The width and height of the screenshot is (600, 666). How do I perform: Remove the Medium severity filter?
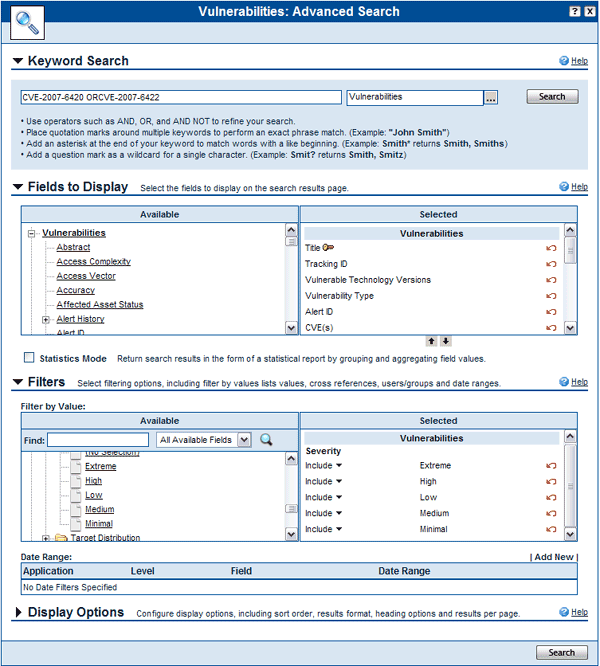coord(551,514)
